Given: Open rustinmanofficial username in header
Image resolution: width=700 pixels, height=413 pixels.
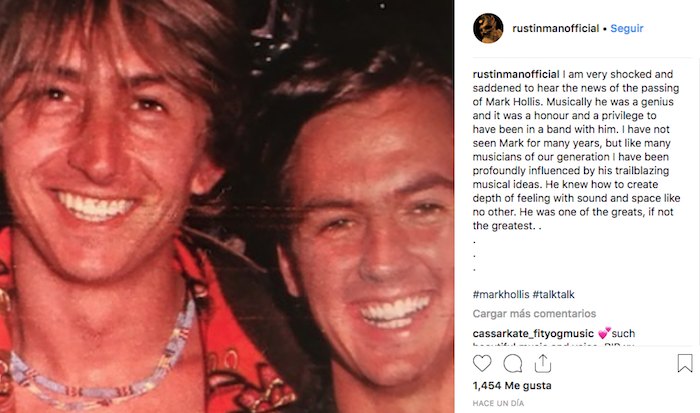Looking at the screenshot, I should coord(555,28).
